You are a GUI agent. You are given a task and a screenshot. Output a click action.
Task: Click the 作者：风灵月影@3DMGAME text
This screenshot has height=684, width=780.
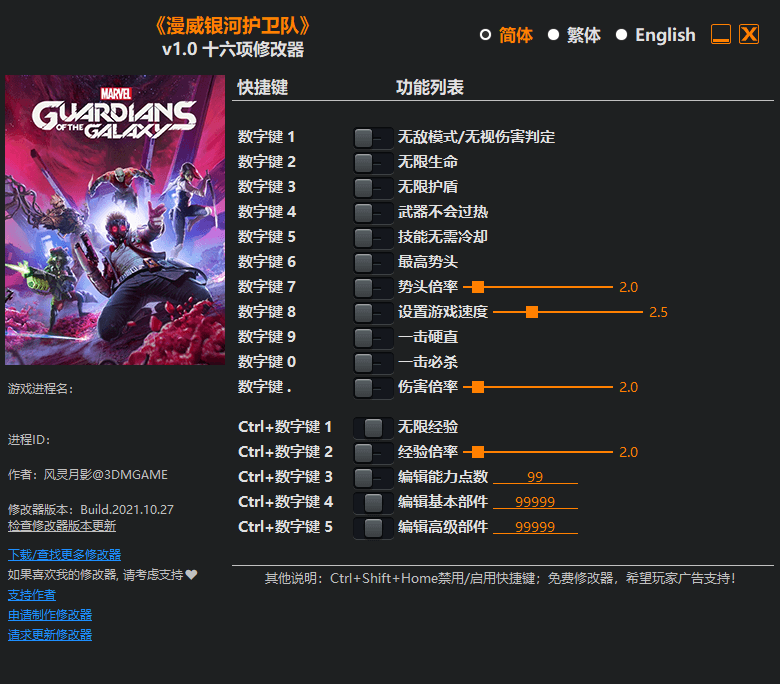coord(88,475)
